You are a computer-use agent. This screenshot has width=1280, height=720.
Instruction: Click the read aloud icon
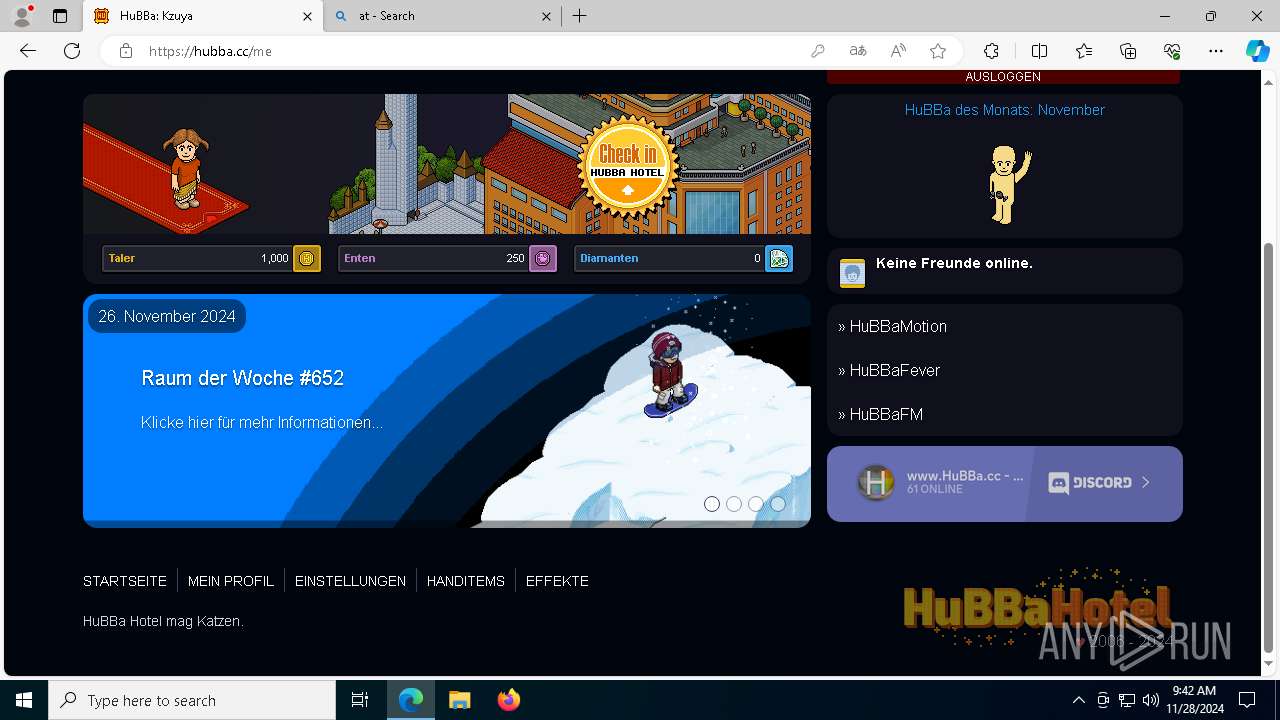pos(898,51)
